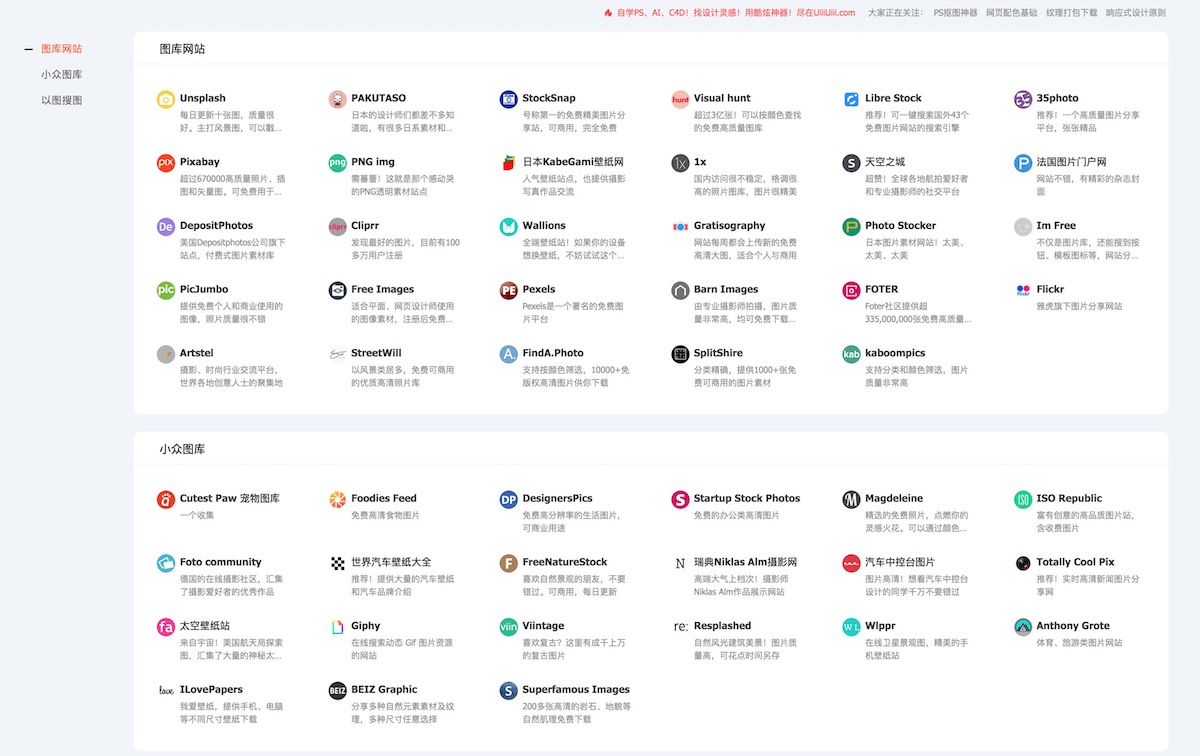Screen dimensions: 1200x756
Task: Select the SplitShire logo icon
Action: click(680, 355)
